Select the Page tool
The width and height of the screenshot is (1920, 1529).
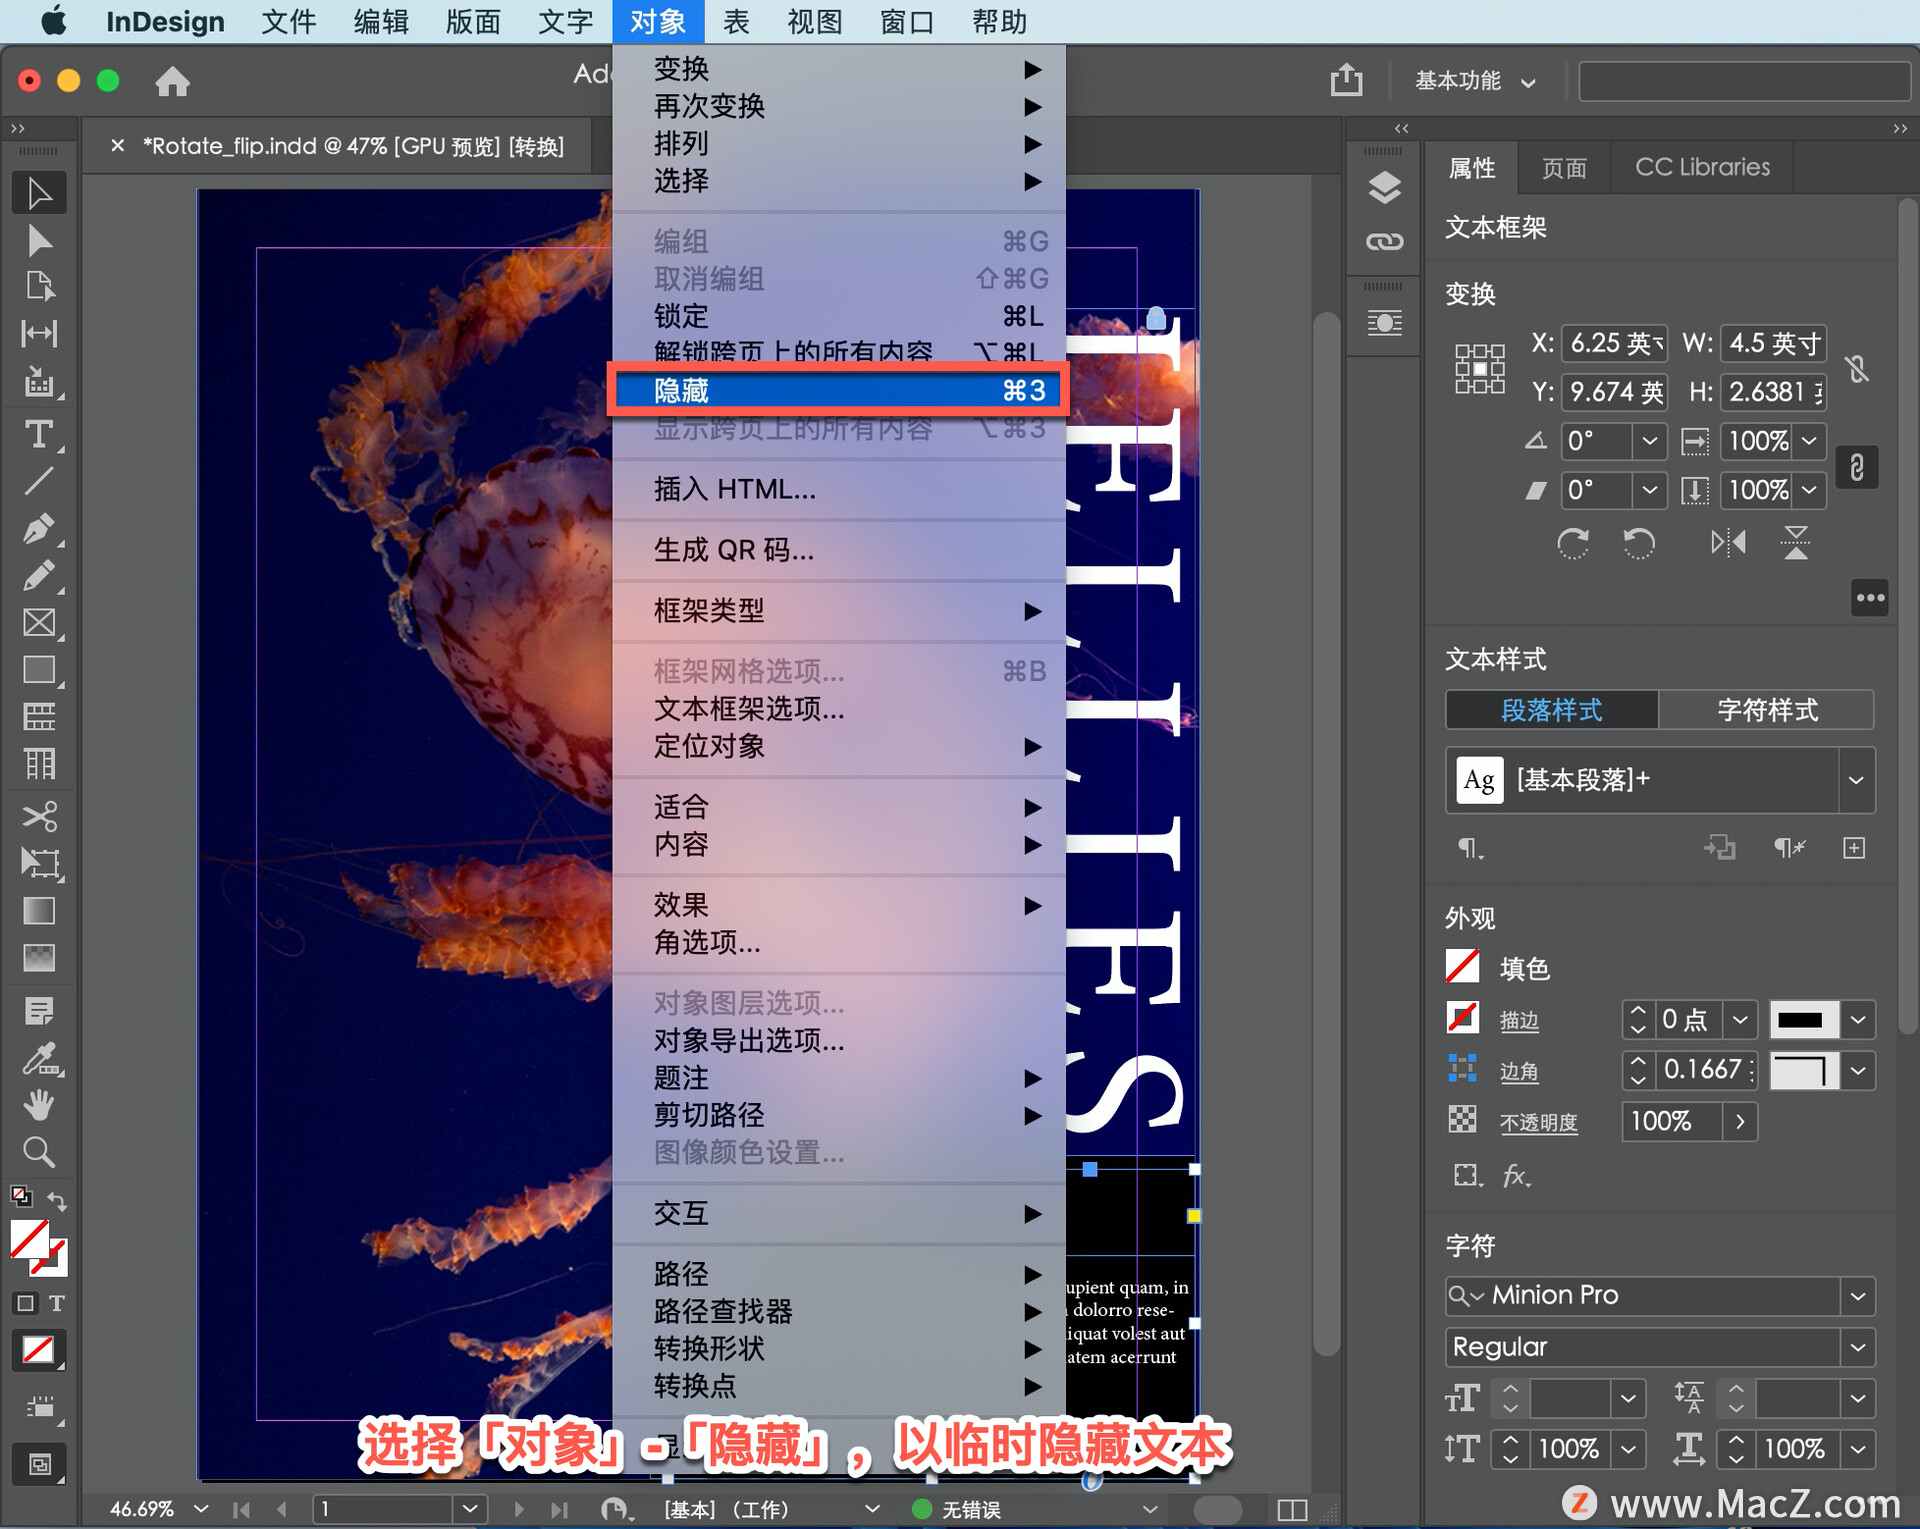[x=39, y=287]
